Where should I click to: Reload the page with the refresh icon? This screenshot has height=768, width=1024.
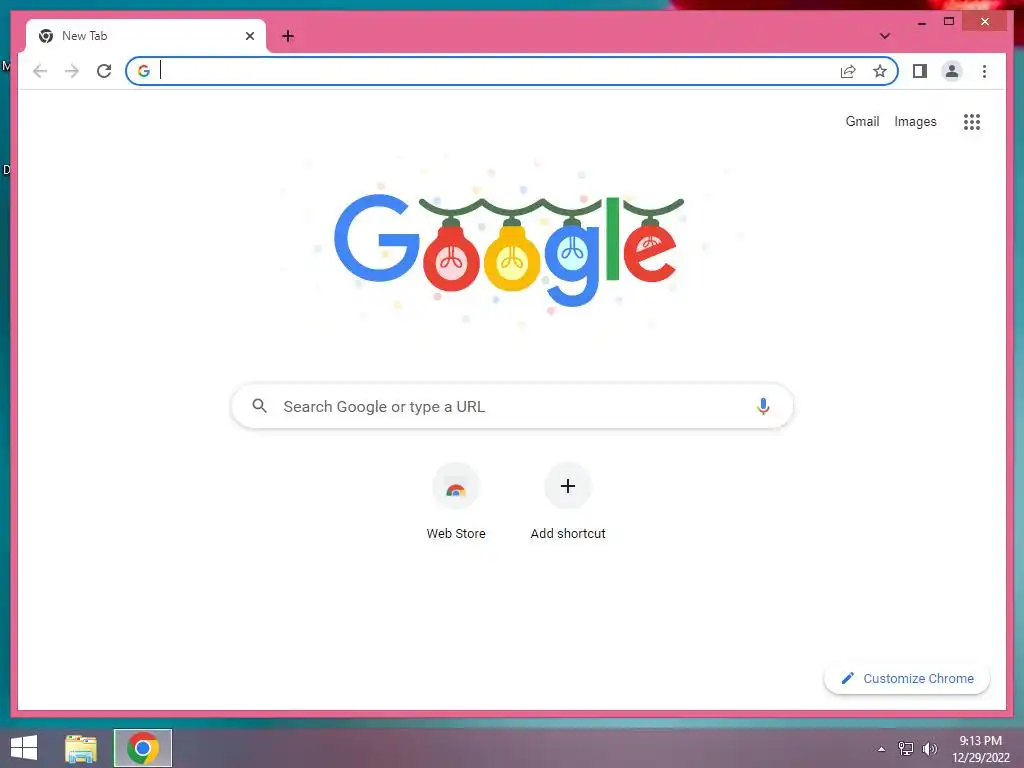pos(104,71)
